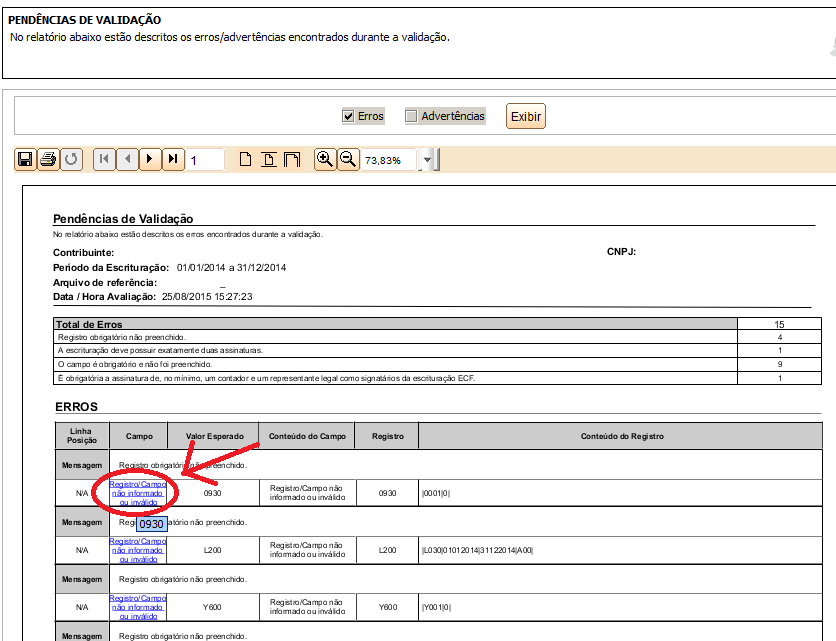
Task: Go to previous report page
Action: point(128,159)
